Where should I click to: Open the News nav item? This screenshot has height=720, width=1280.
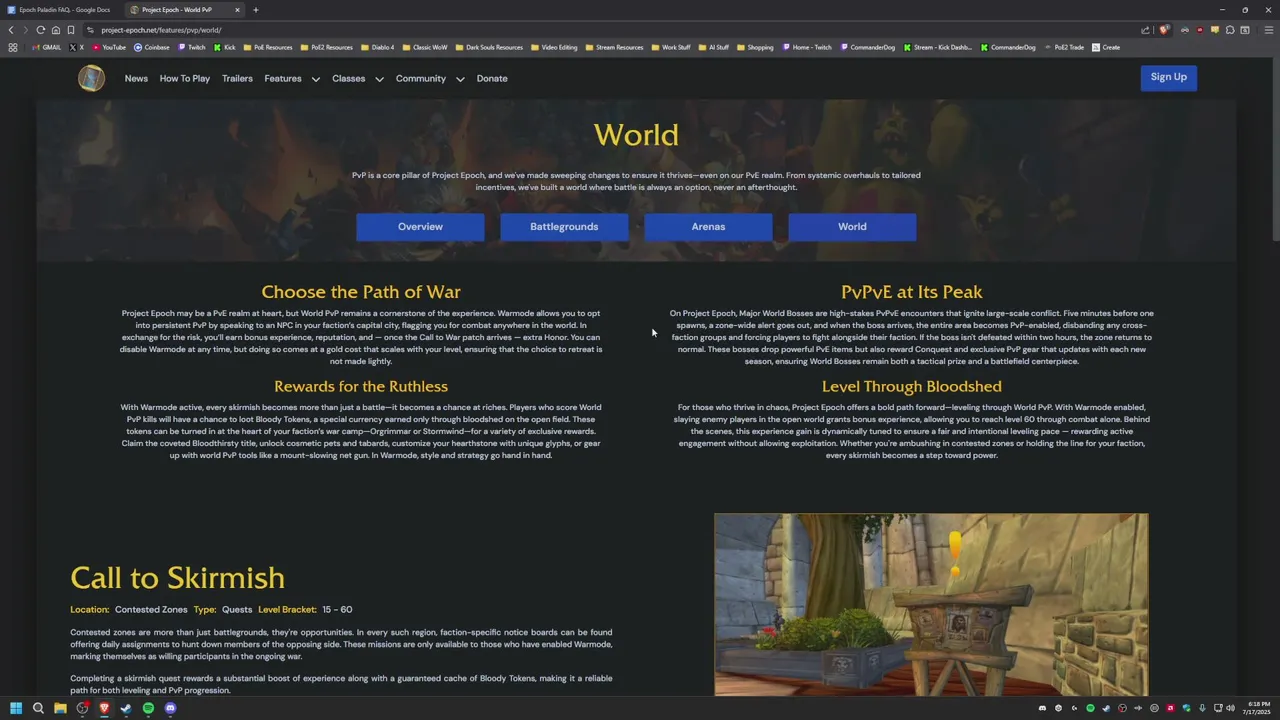pos(136,78)
